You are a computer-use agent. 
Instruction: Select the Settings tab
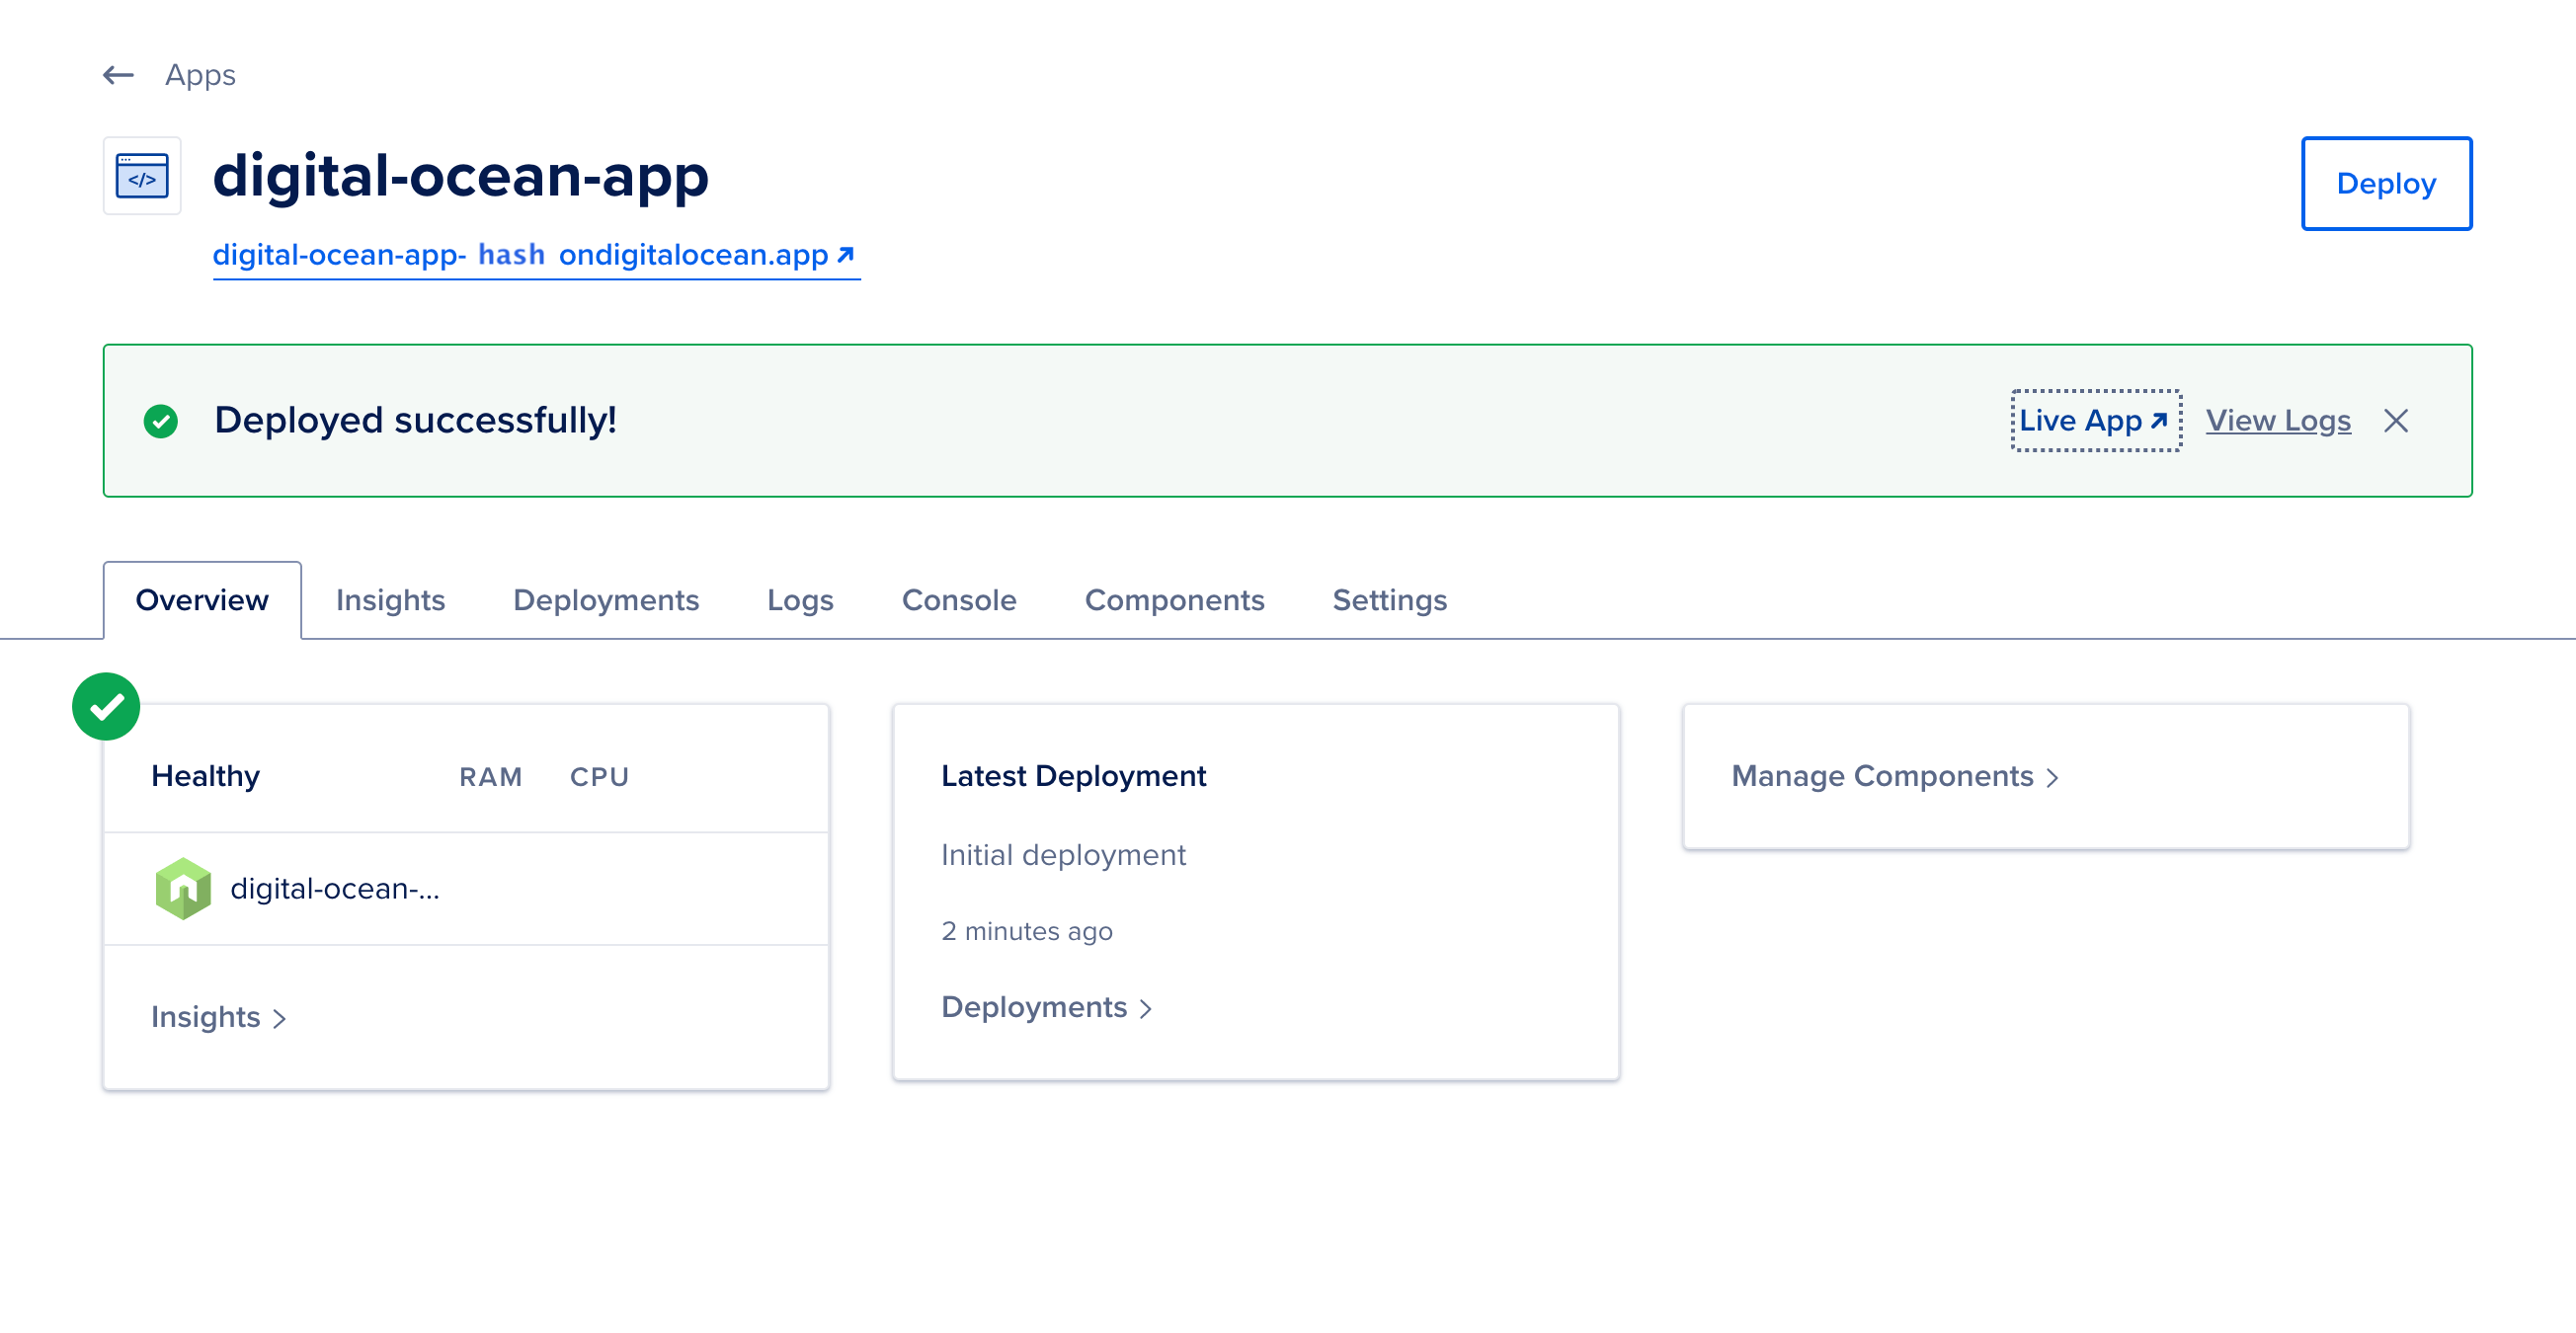(x=1389, y=600)
